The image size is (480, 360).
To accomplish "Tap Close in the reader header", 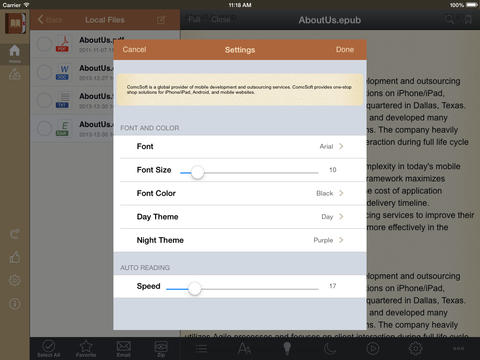I will click(221, 20).
